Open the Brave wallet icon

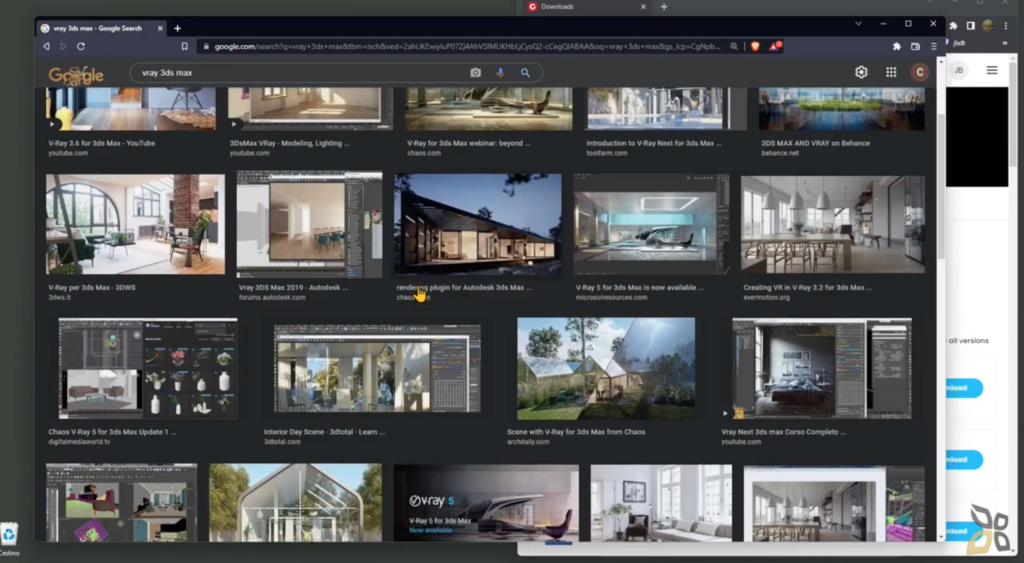pos(916,46)
